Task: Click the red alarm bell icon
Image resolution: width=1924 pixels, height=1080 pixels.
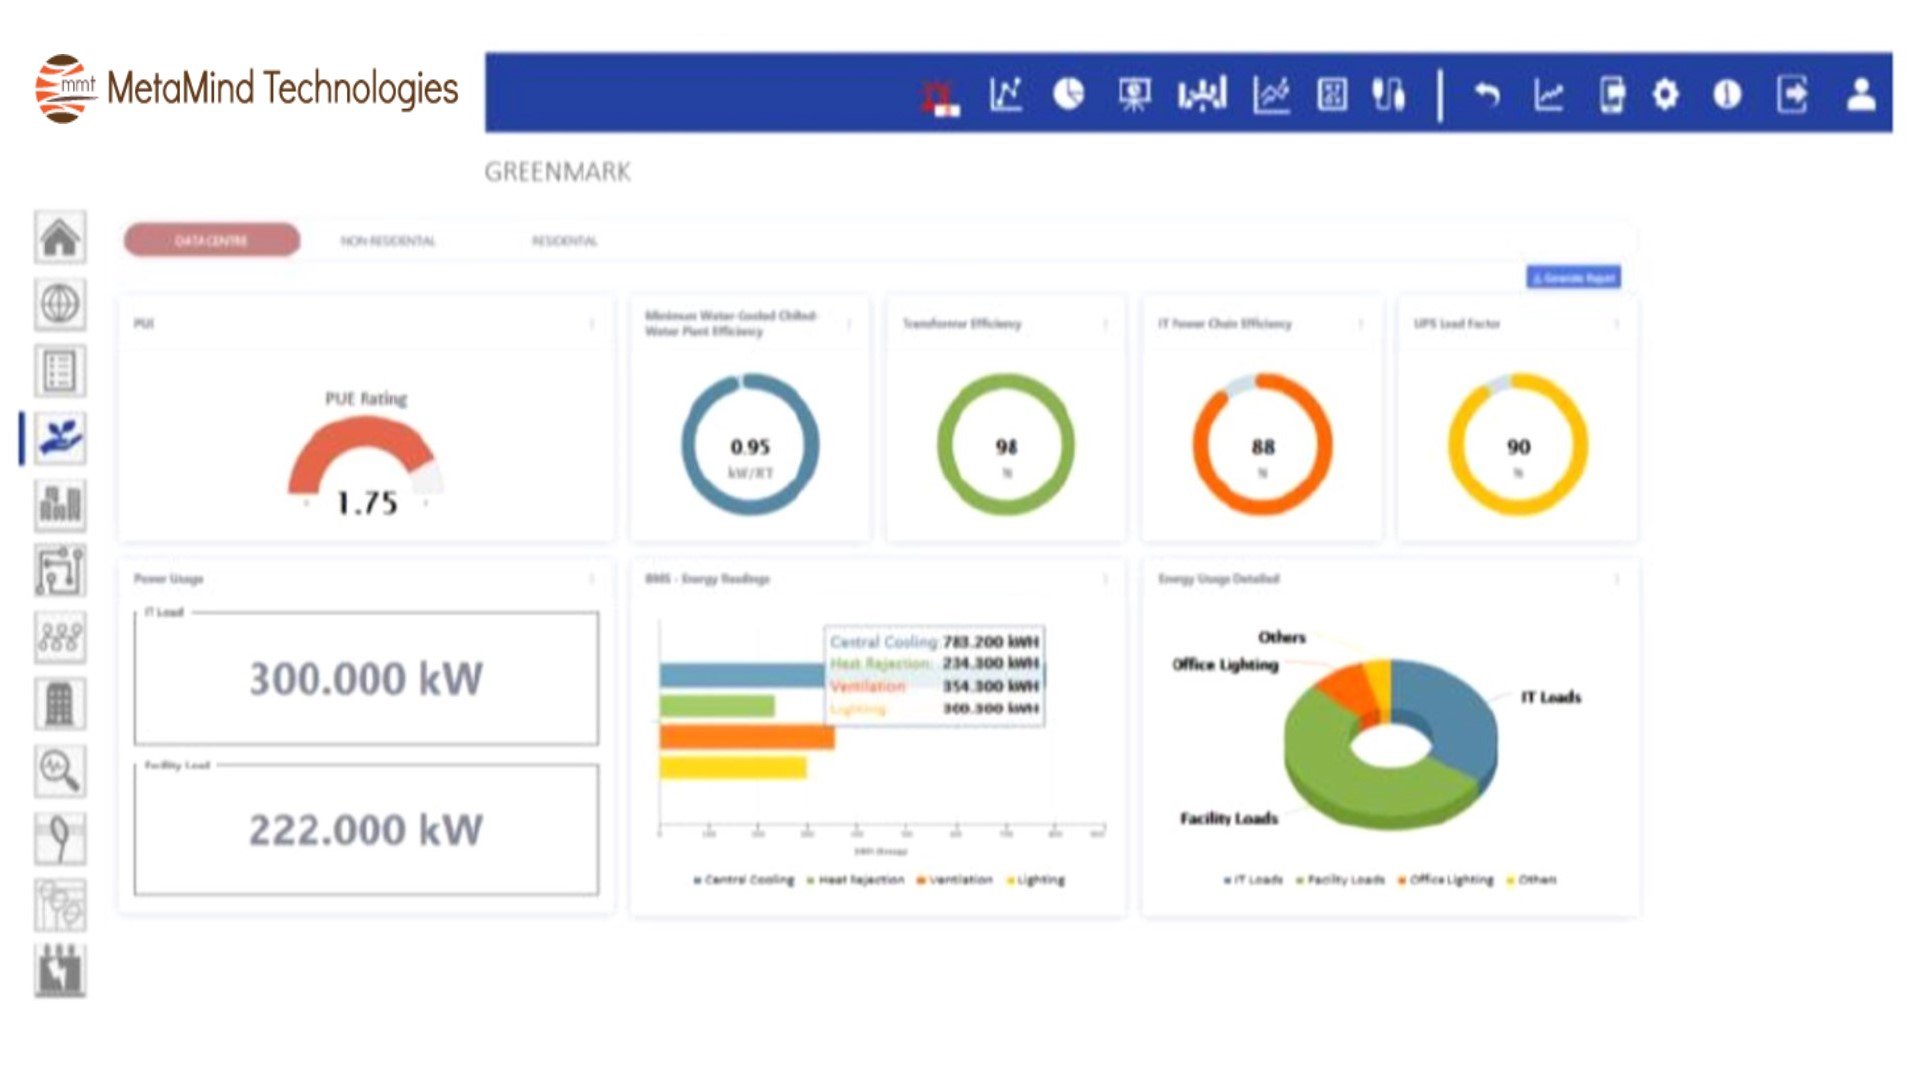Action: [939, 96]
